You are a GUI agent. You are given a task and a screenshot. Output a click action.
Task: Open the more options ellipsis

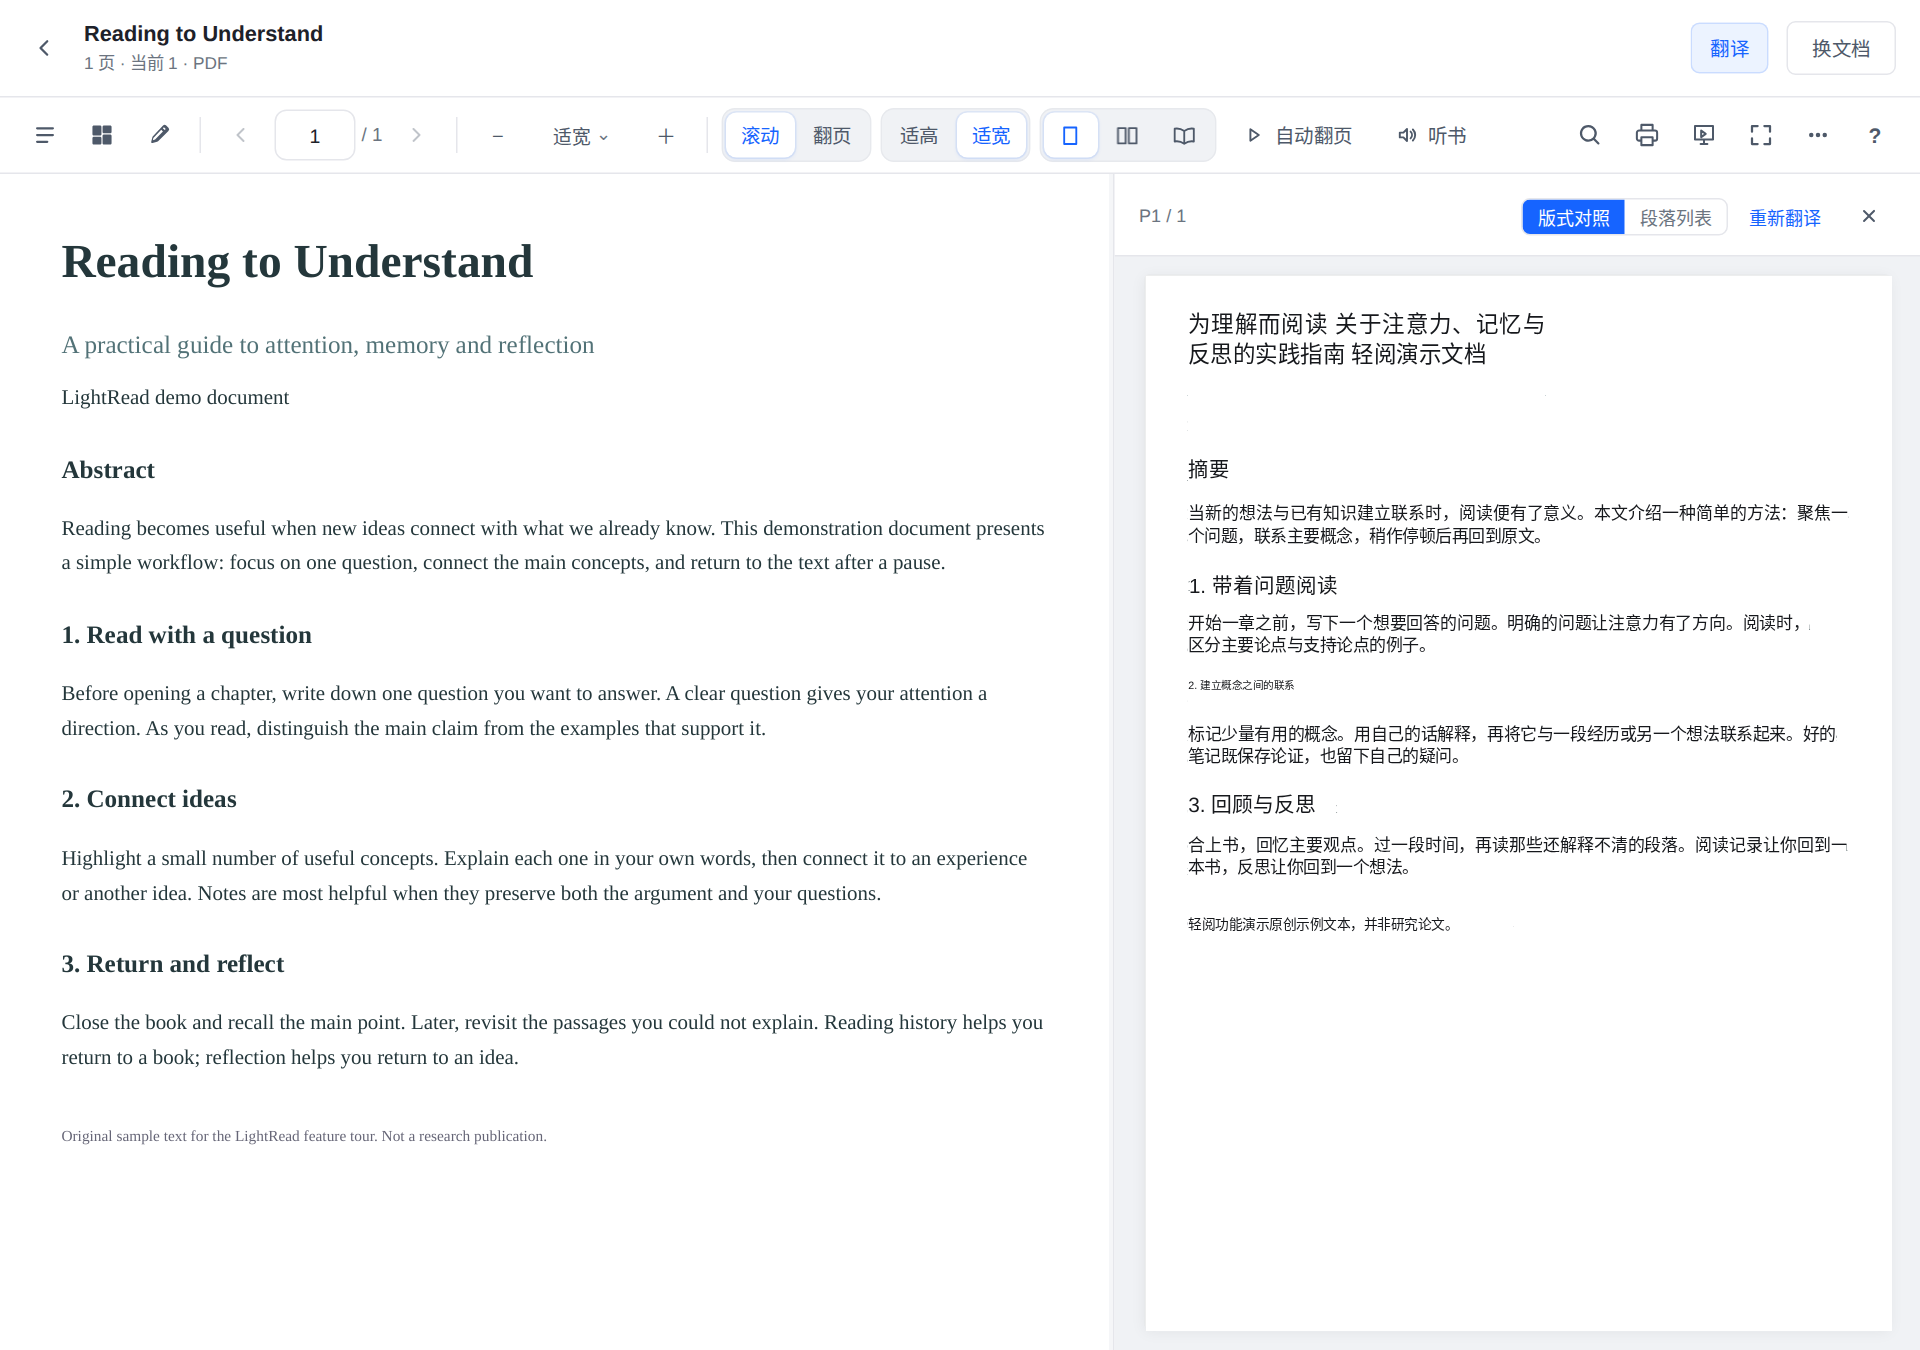[1818, 135]
